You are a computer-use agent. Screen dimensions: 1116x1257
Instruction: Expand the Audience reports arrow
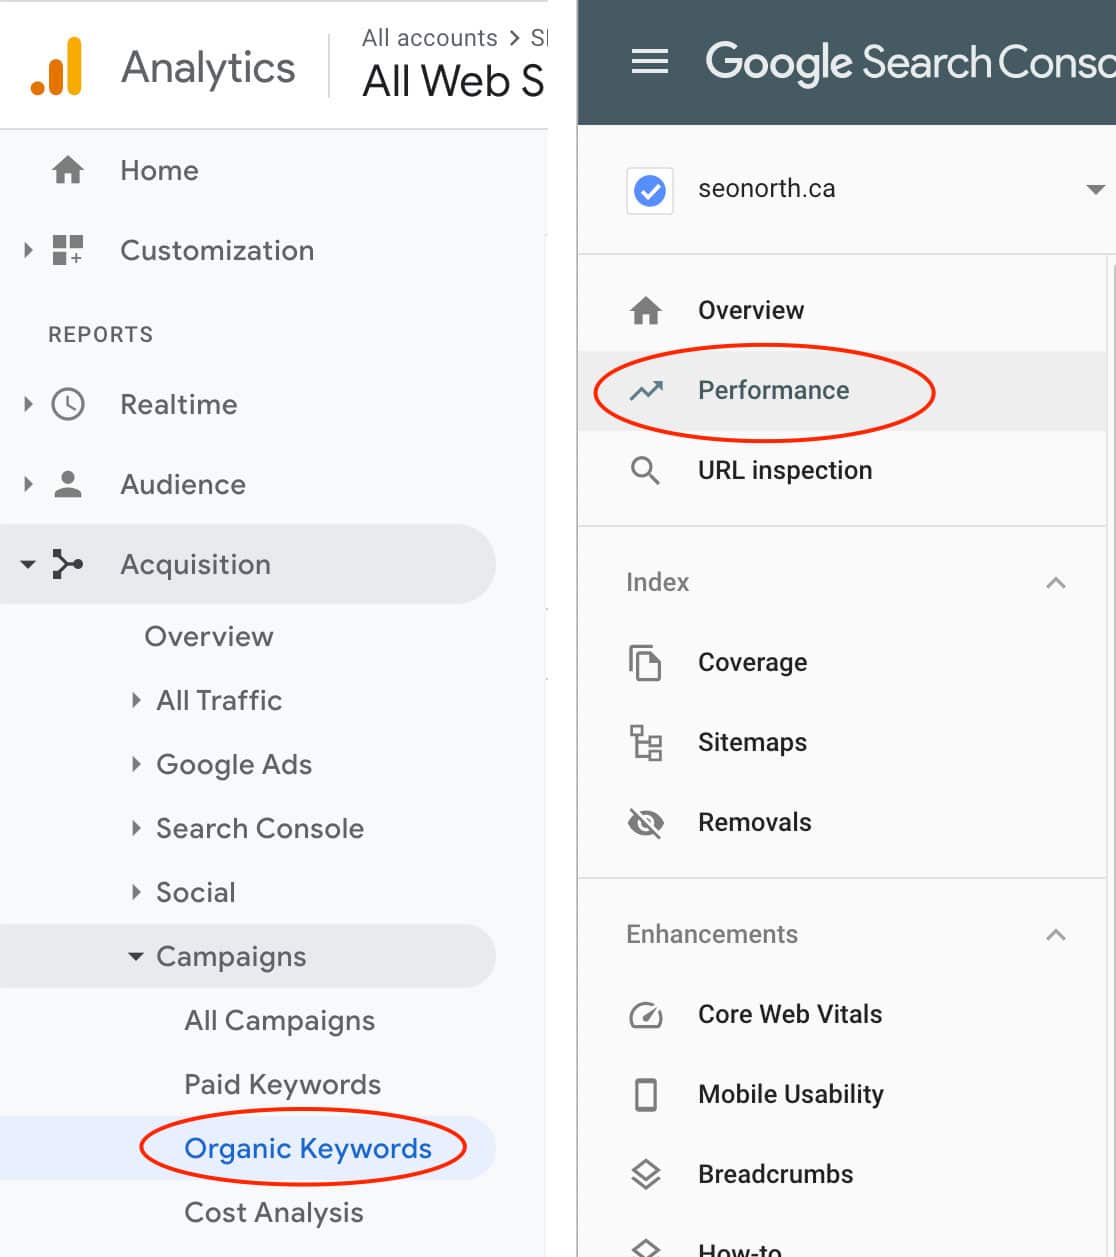[x=28, y=484]
